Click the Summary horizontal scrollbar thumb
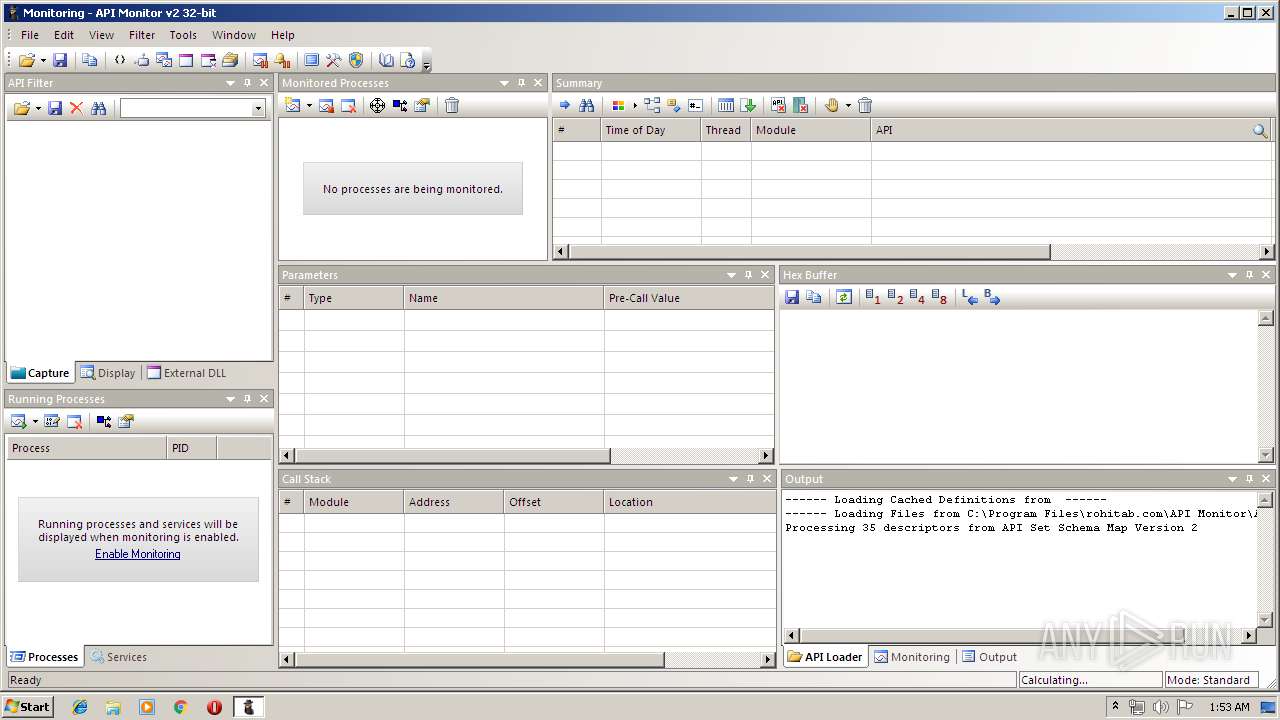Image resolution: width=1280 pixels, height=720 pixels. tap(809, 252)
